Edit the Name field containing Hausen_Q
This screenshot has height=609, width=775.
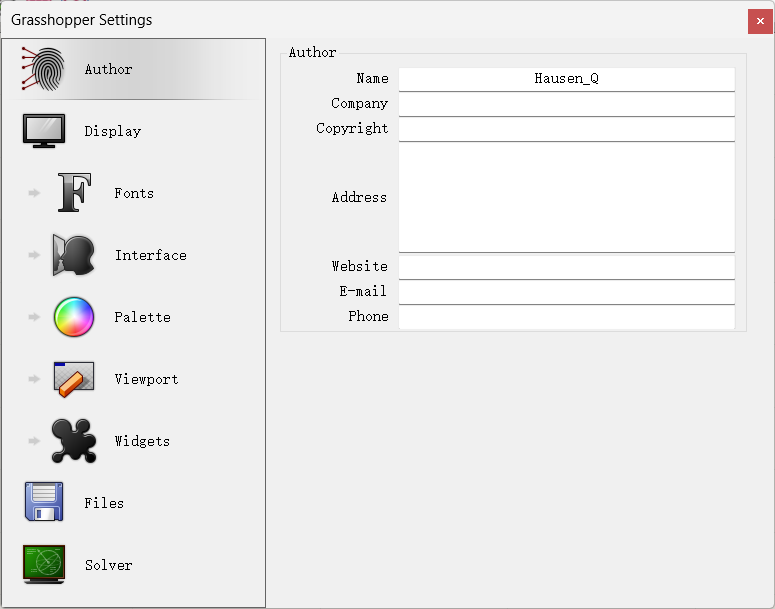click(566, 79)
